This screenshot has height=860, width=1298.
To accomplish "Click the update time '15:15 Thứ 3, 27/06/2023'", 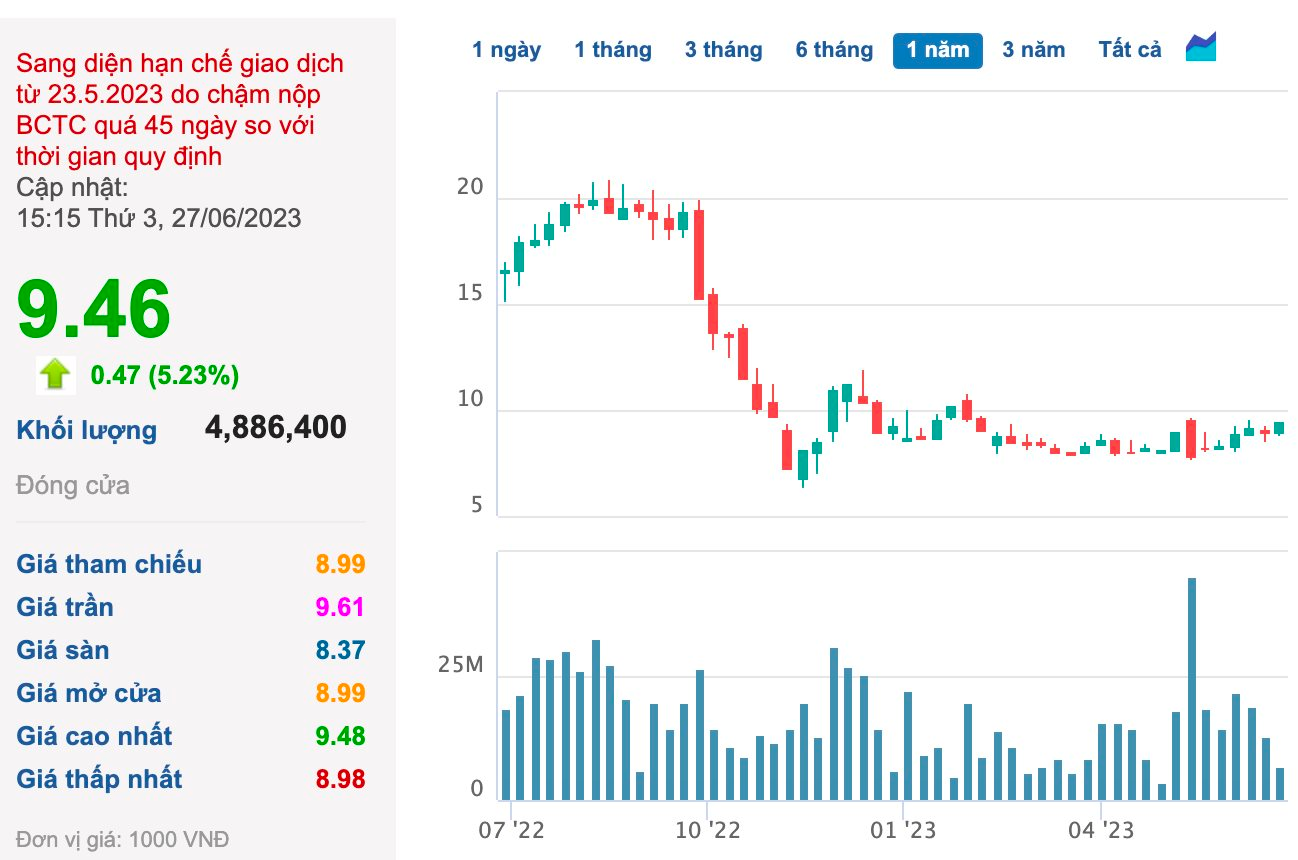I will coord(159,218).
